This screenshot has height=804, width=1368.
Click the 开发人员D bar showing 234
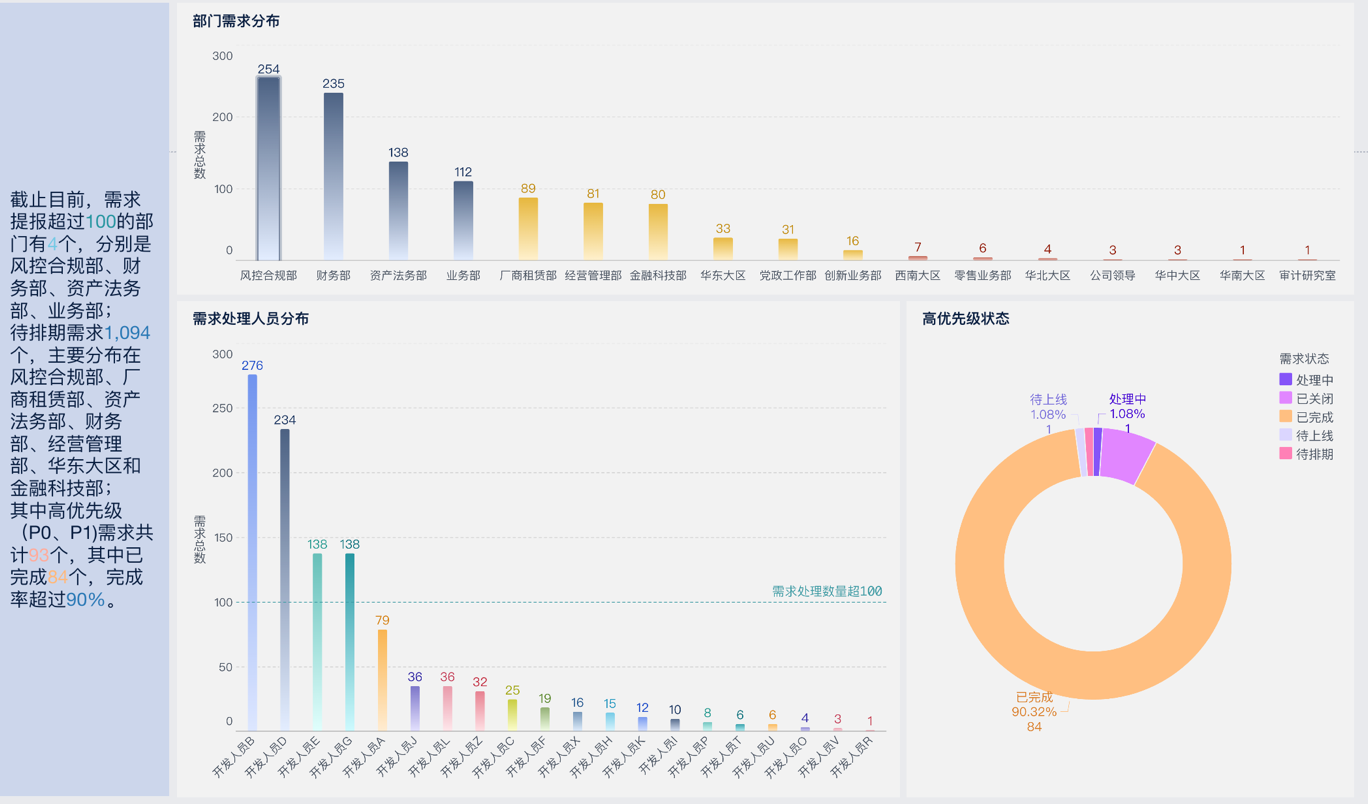(285, 579)
